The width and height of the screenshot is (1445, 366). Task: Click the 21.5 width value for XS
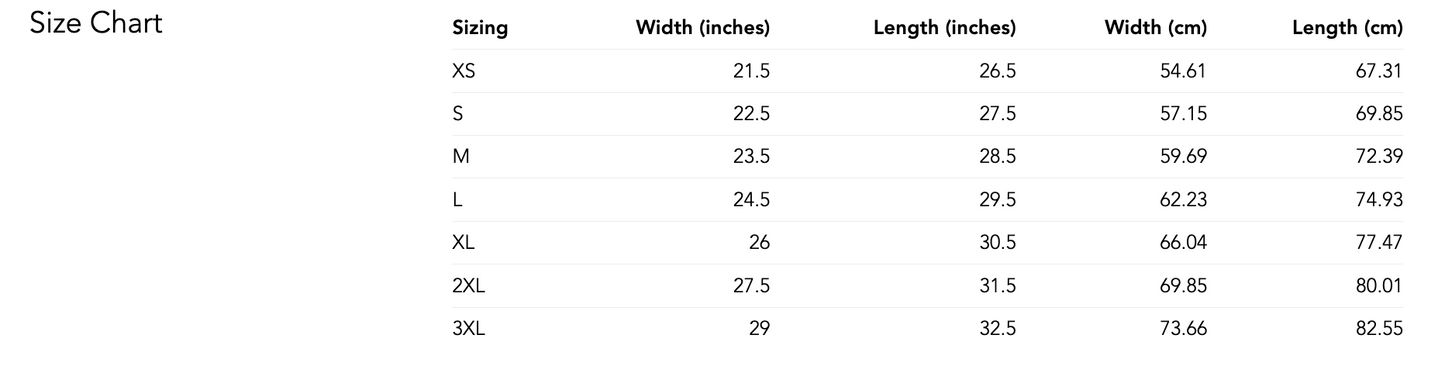[x=751, y=71]
